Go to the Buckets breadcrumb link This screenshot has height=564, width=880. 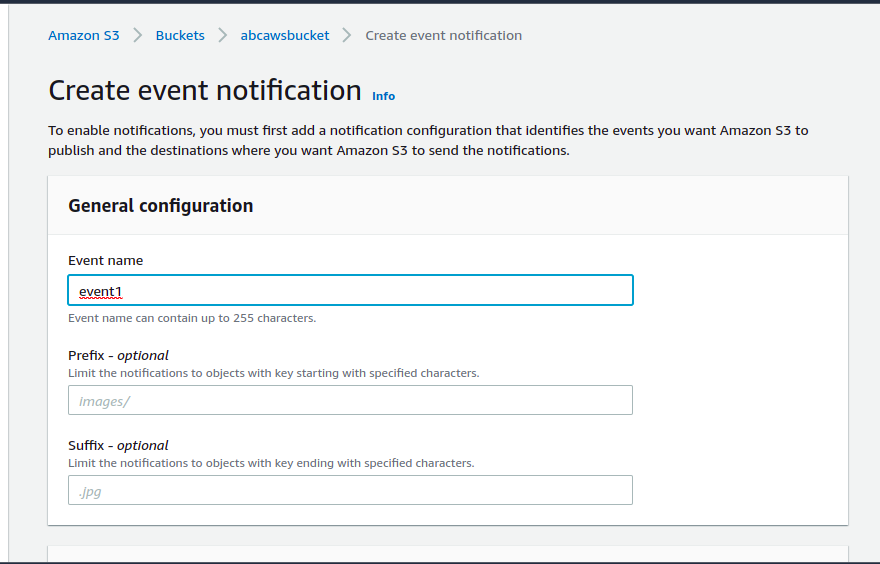180,35
